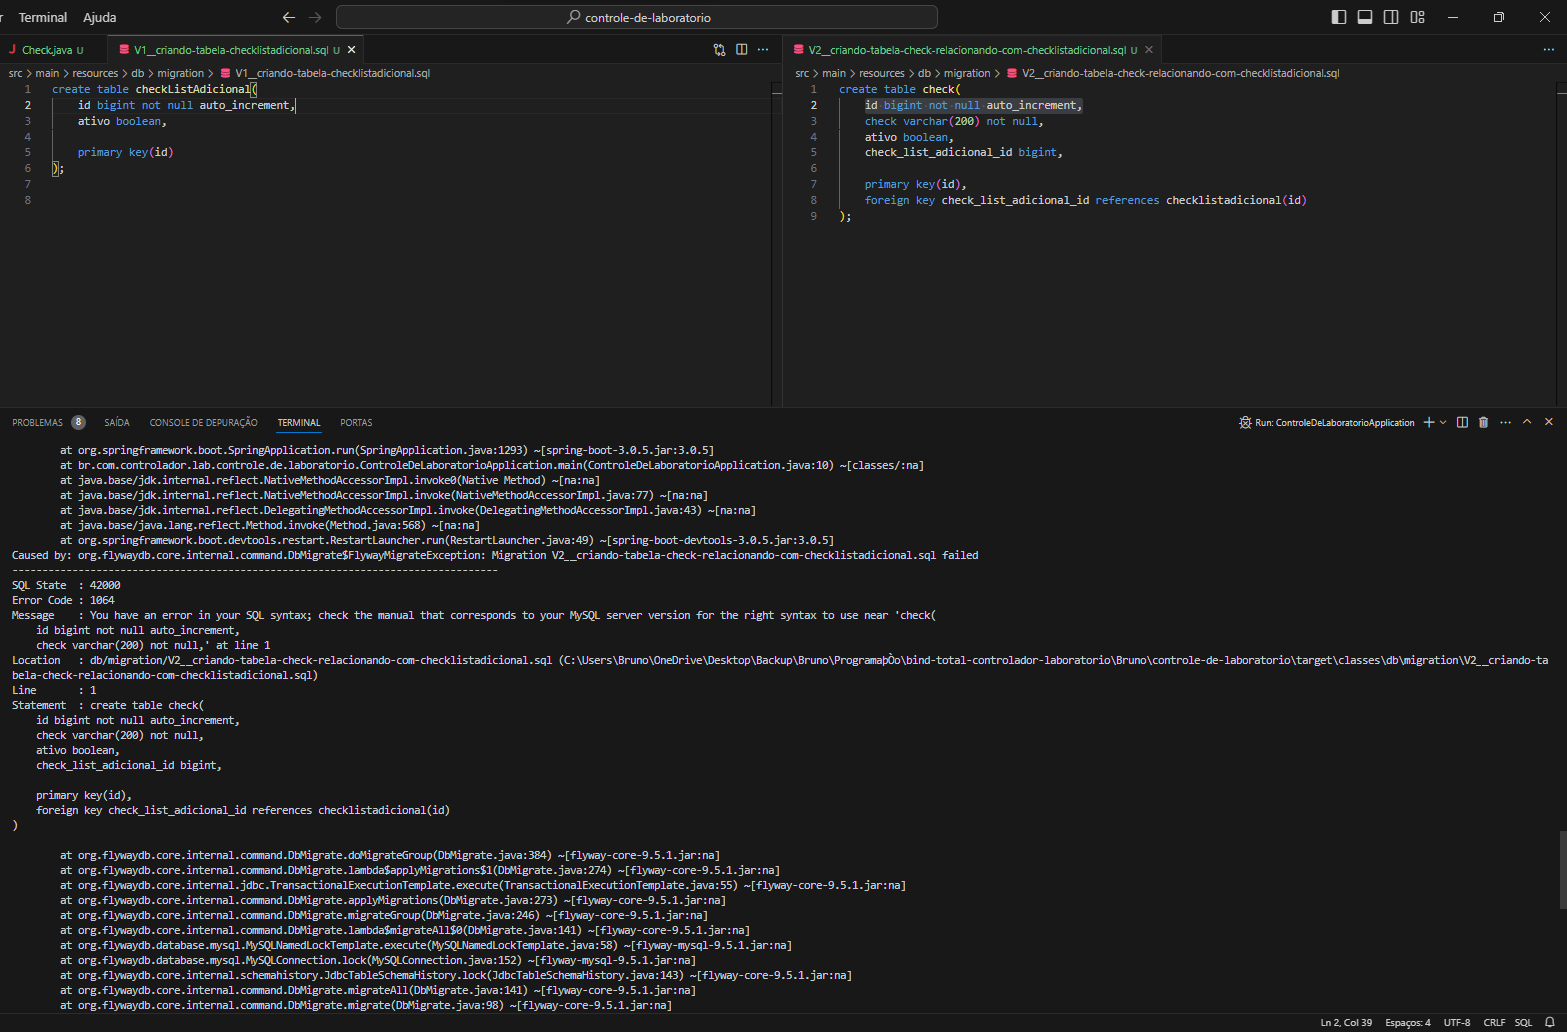Screen dimensions: 1567x1032
Task: Toggle the primary side bar layout icon
Action: pyautogui.click(x=1339, y=17)
